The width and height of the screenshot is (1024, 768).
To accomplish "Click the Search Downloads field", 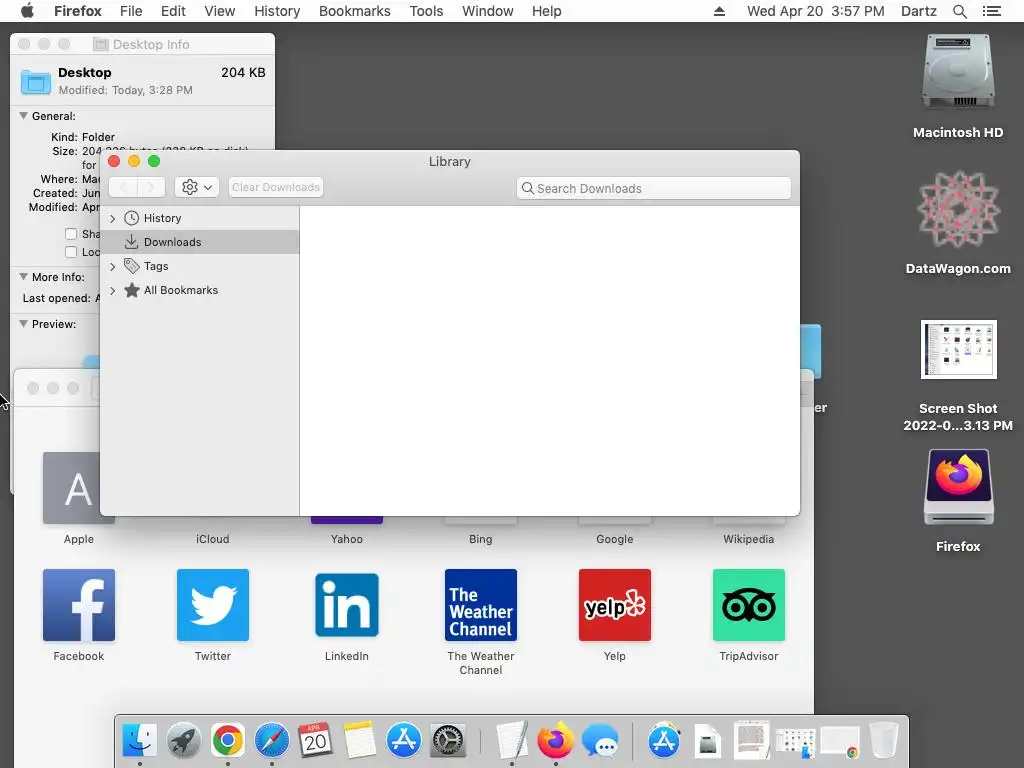I will [x=654, y=188].
